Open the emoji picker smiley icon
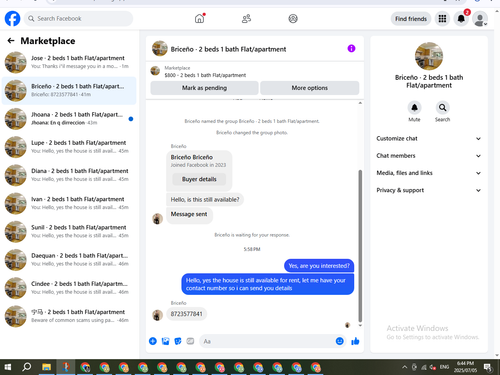Viewport: 500px width, 375px height. (340, 341)
